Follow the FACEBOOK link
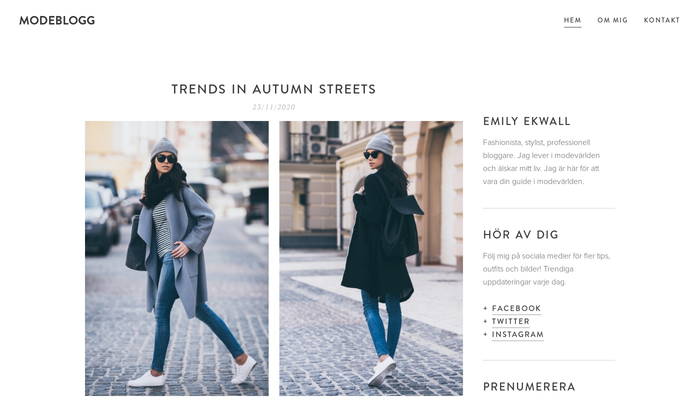 coord(516,308)
